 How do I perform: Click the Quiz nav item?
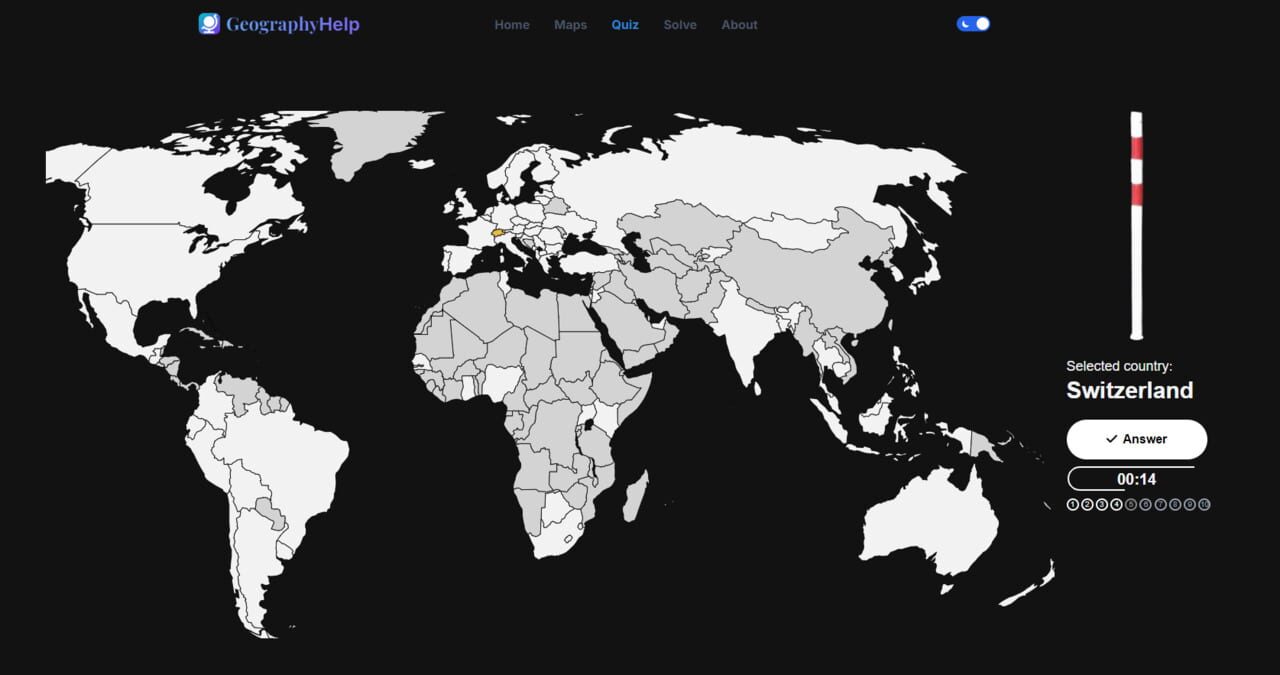coord(624,25)
